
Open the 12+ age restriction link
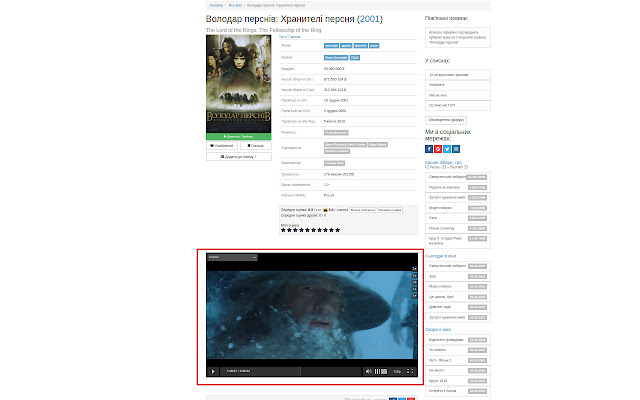(327, 185)
